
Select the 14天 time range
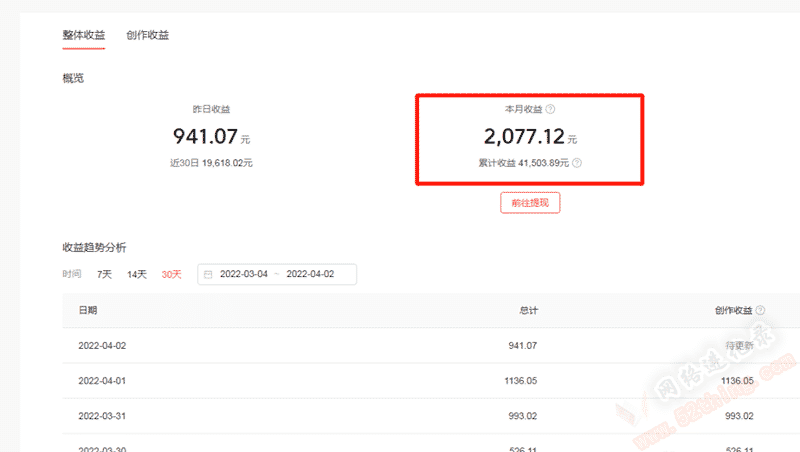tap(137, 274)
